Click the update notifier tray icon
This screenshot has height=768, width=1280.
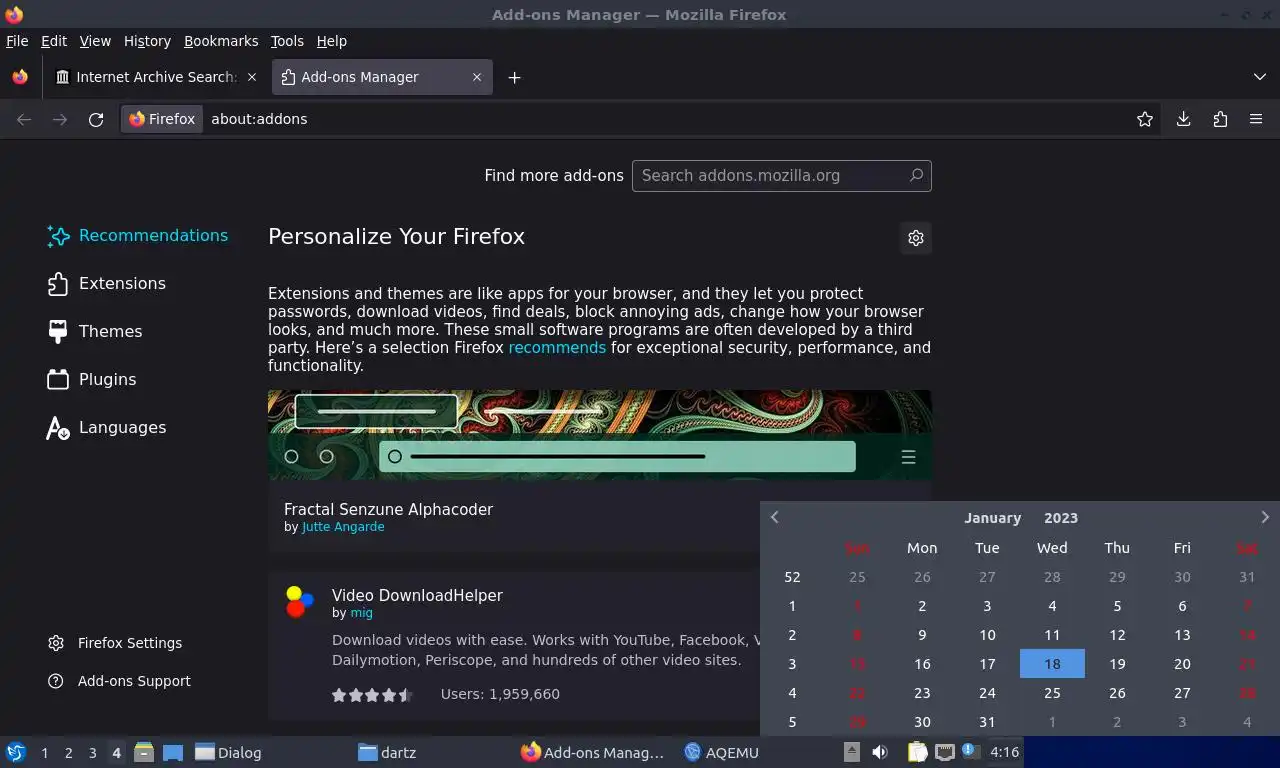pos(970,751)
